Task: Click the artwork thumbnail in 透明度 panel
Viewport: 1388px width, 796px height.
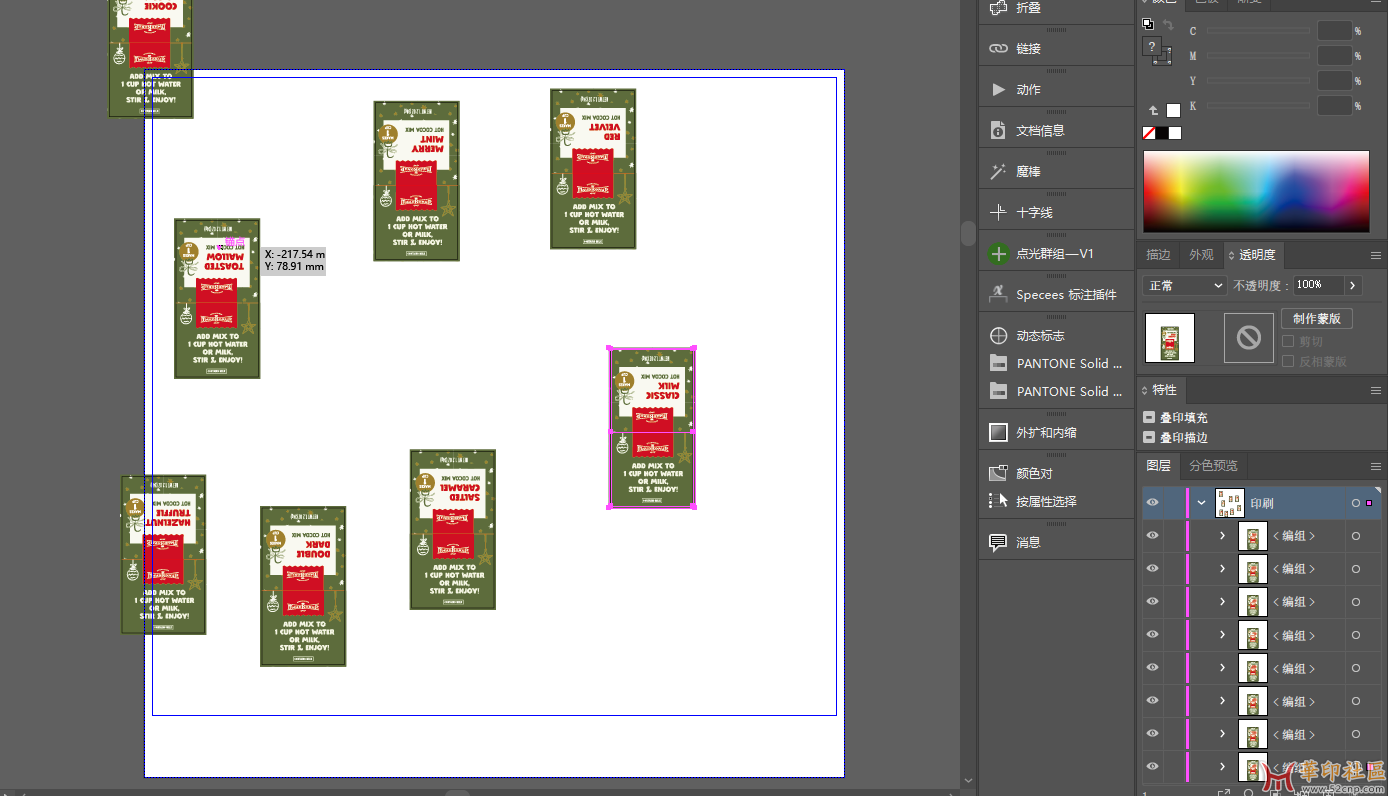Action: tap(1170, 338)
